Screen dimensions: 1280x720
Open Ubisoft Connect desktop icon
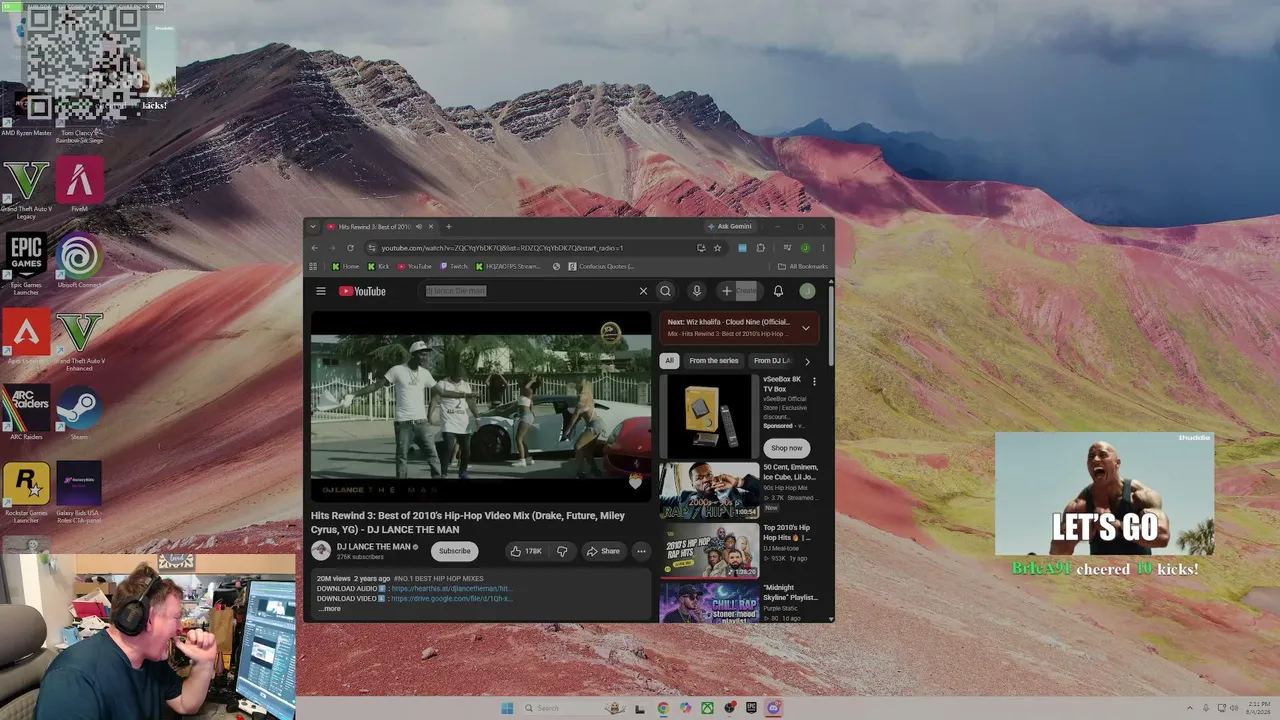coord(79,262)
